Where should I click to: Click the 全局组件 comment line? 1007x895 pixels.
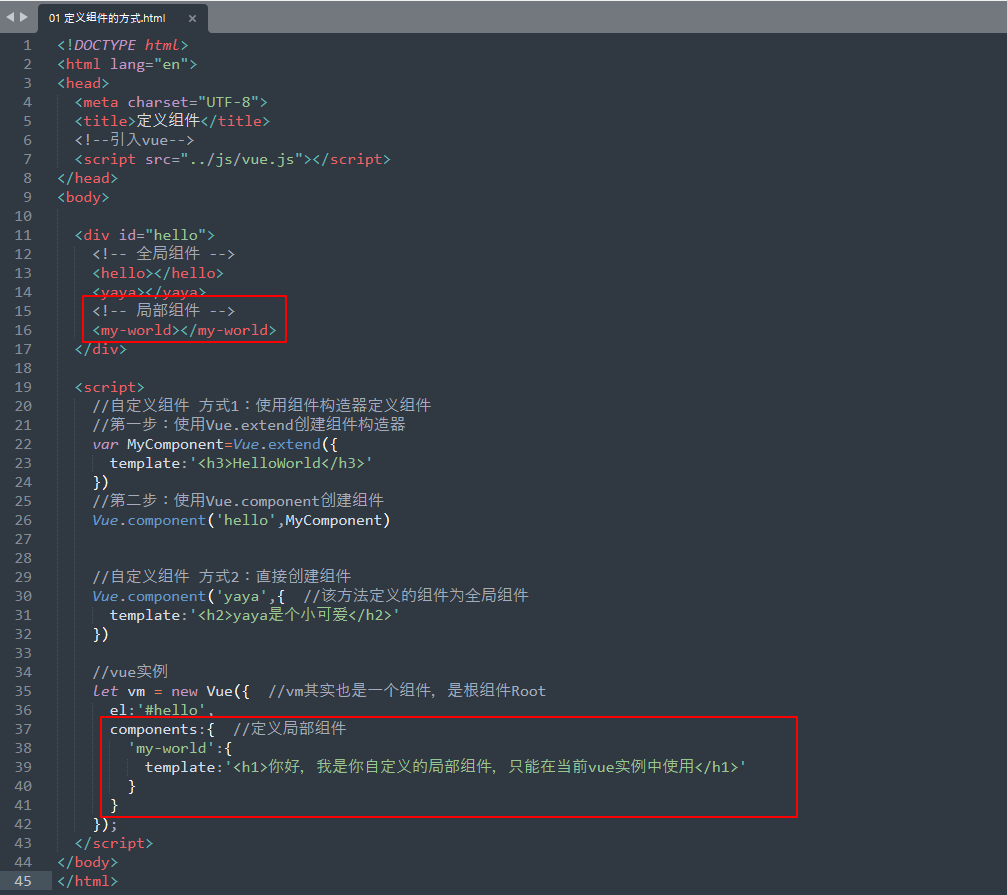point(164,254)
